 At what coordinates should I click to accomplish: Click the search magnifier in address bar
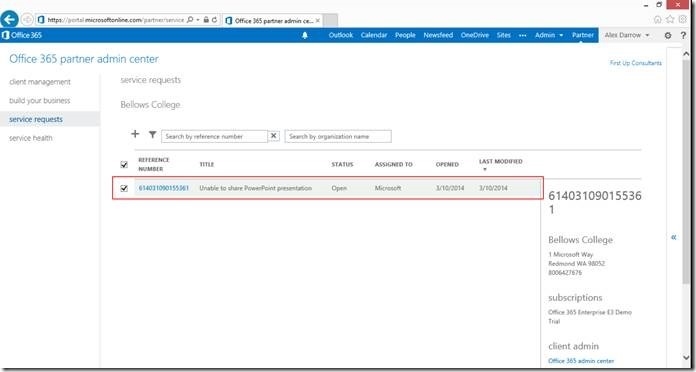(x=190, y=20)
